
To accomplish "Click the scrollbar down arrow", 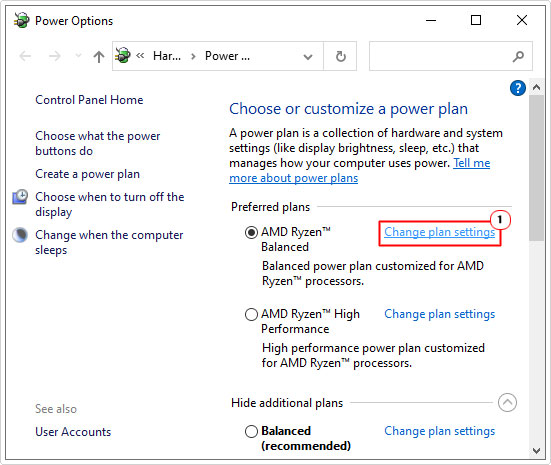I will (x=536, y=451).
